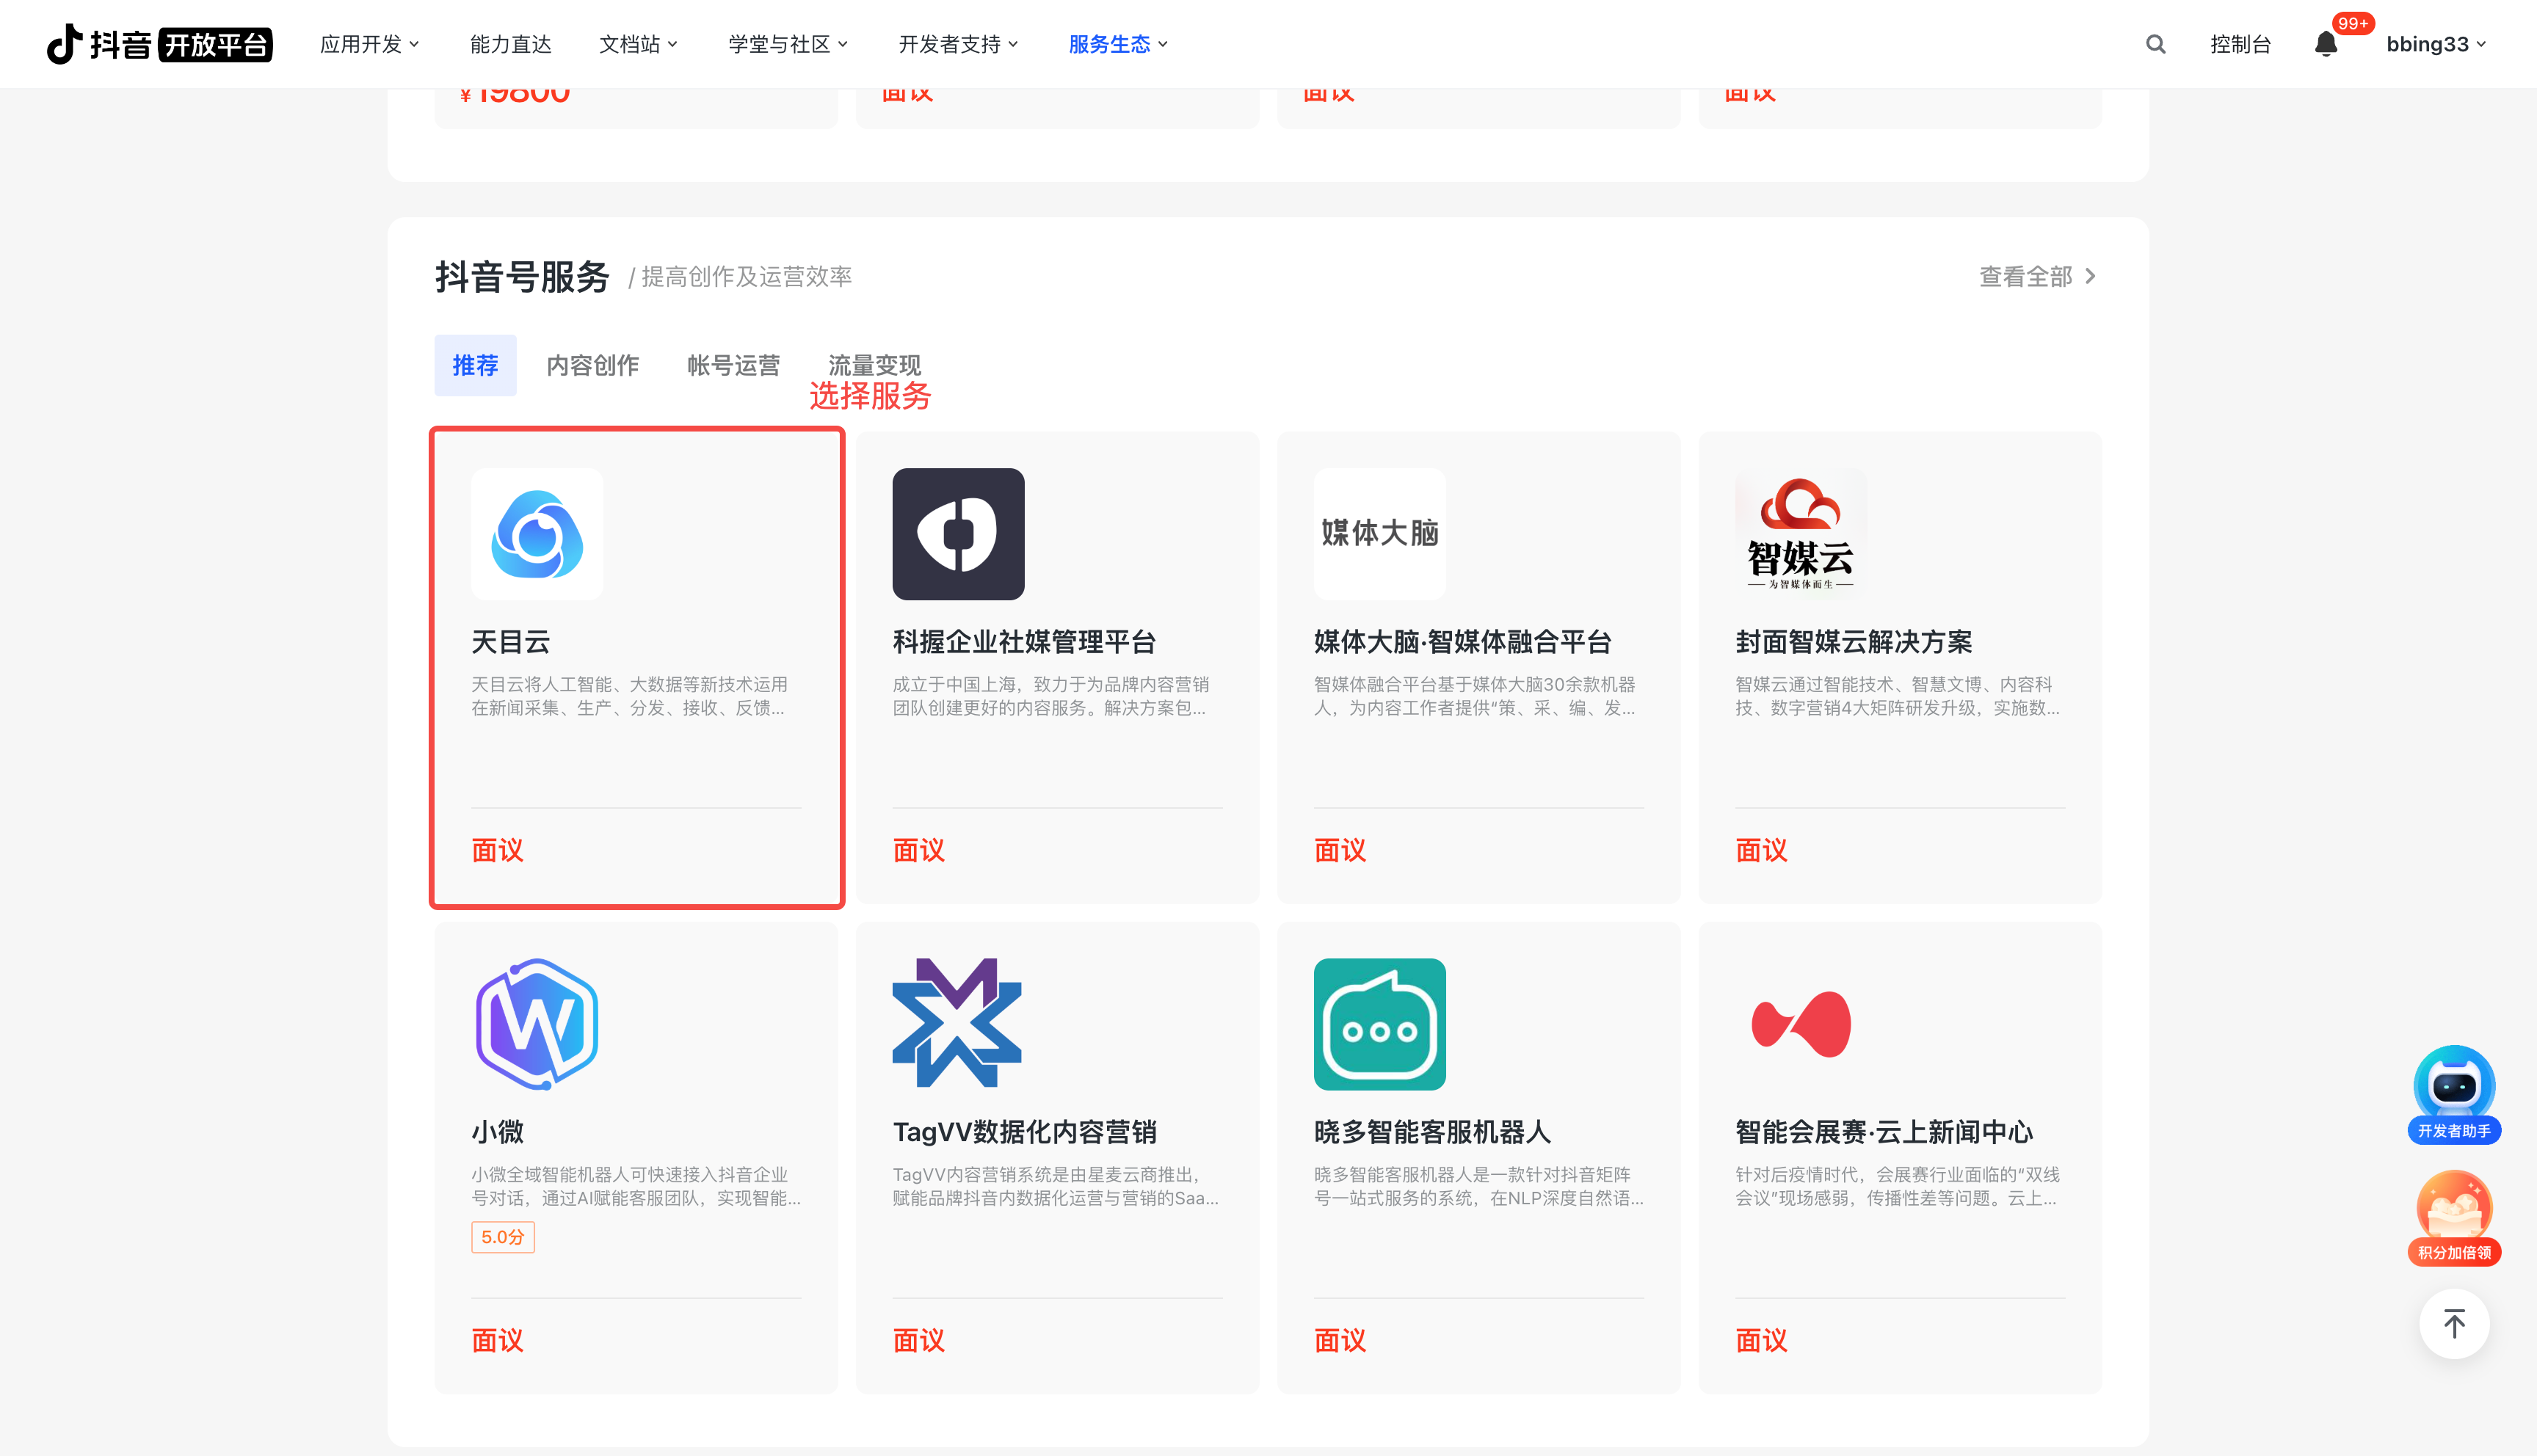Click 面议 price on 小微 card

497,1340
